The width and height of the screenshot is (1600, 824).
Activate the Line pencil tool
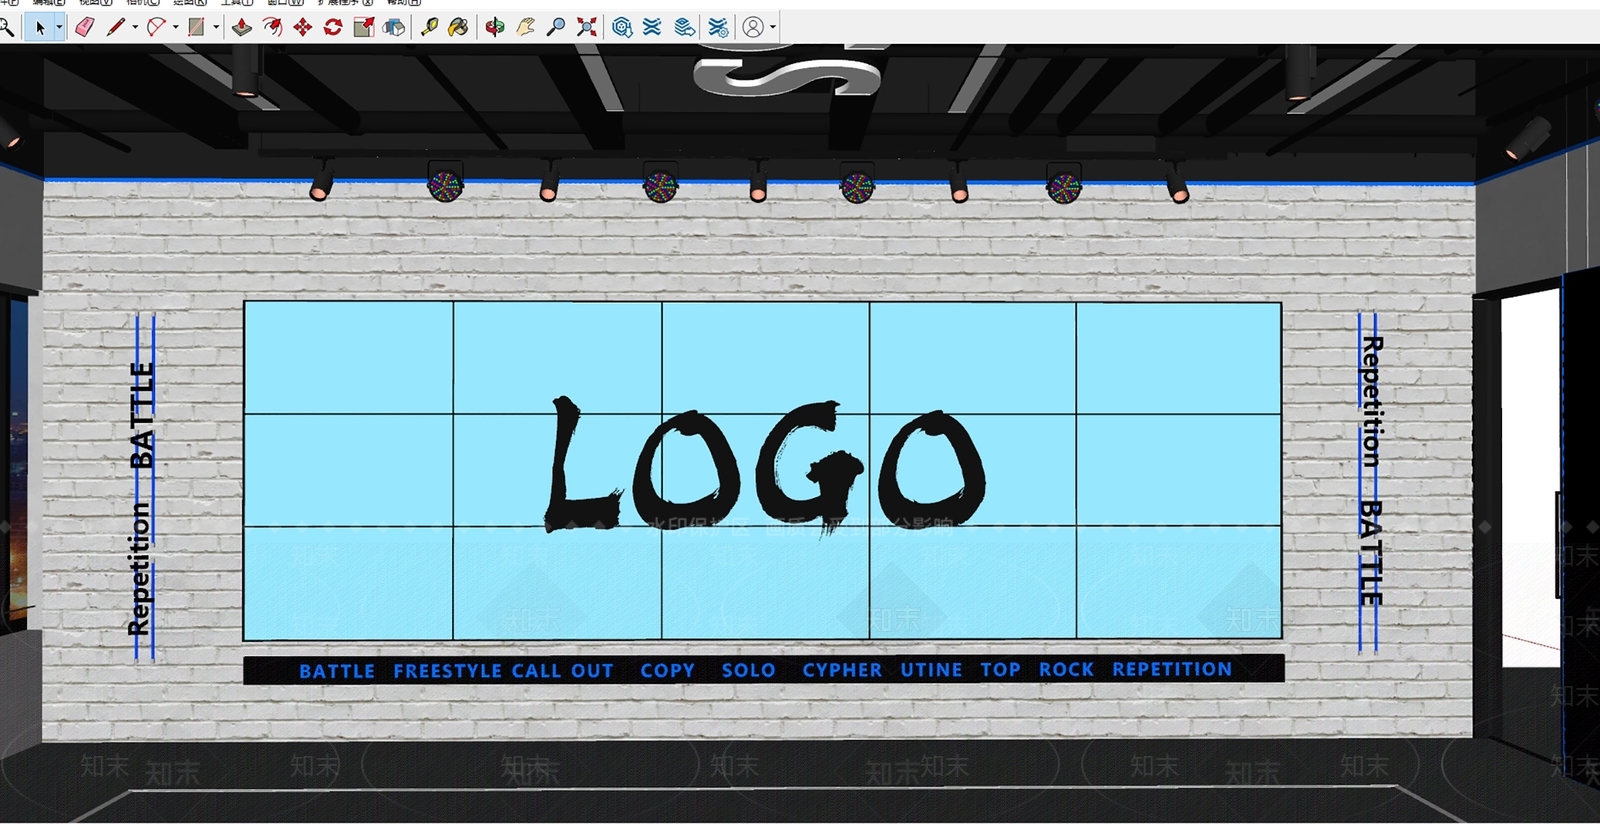115,27
